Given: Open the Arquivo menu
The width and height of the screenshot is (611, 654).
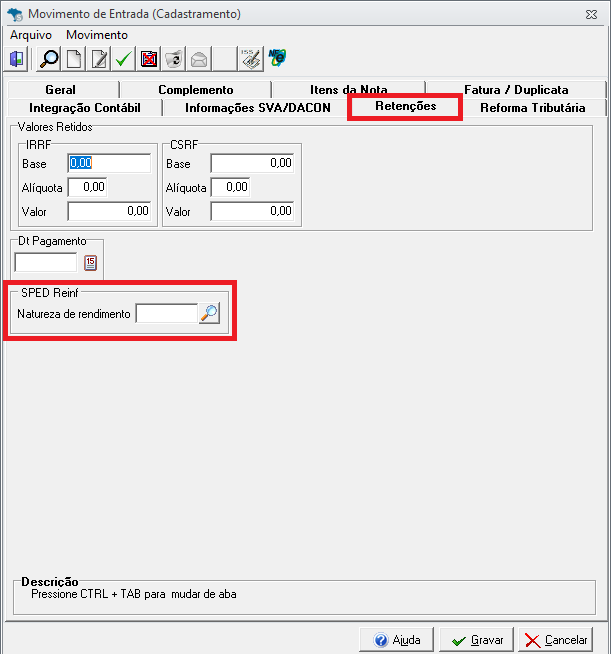Looking at the screenshot, I should coord(31,35).
